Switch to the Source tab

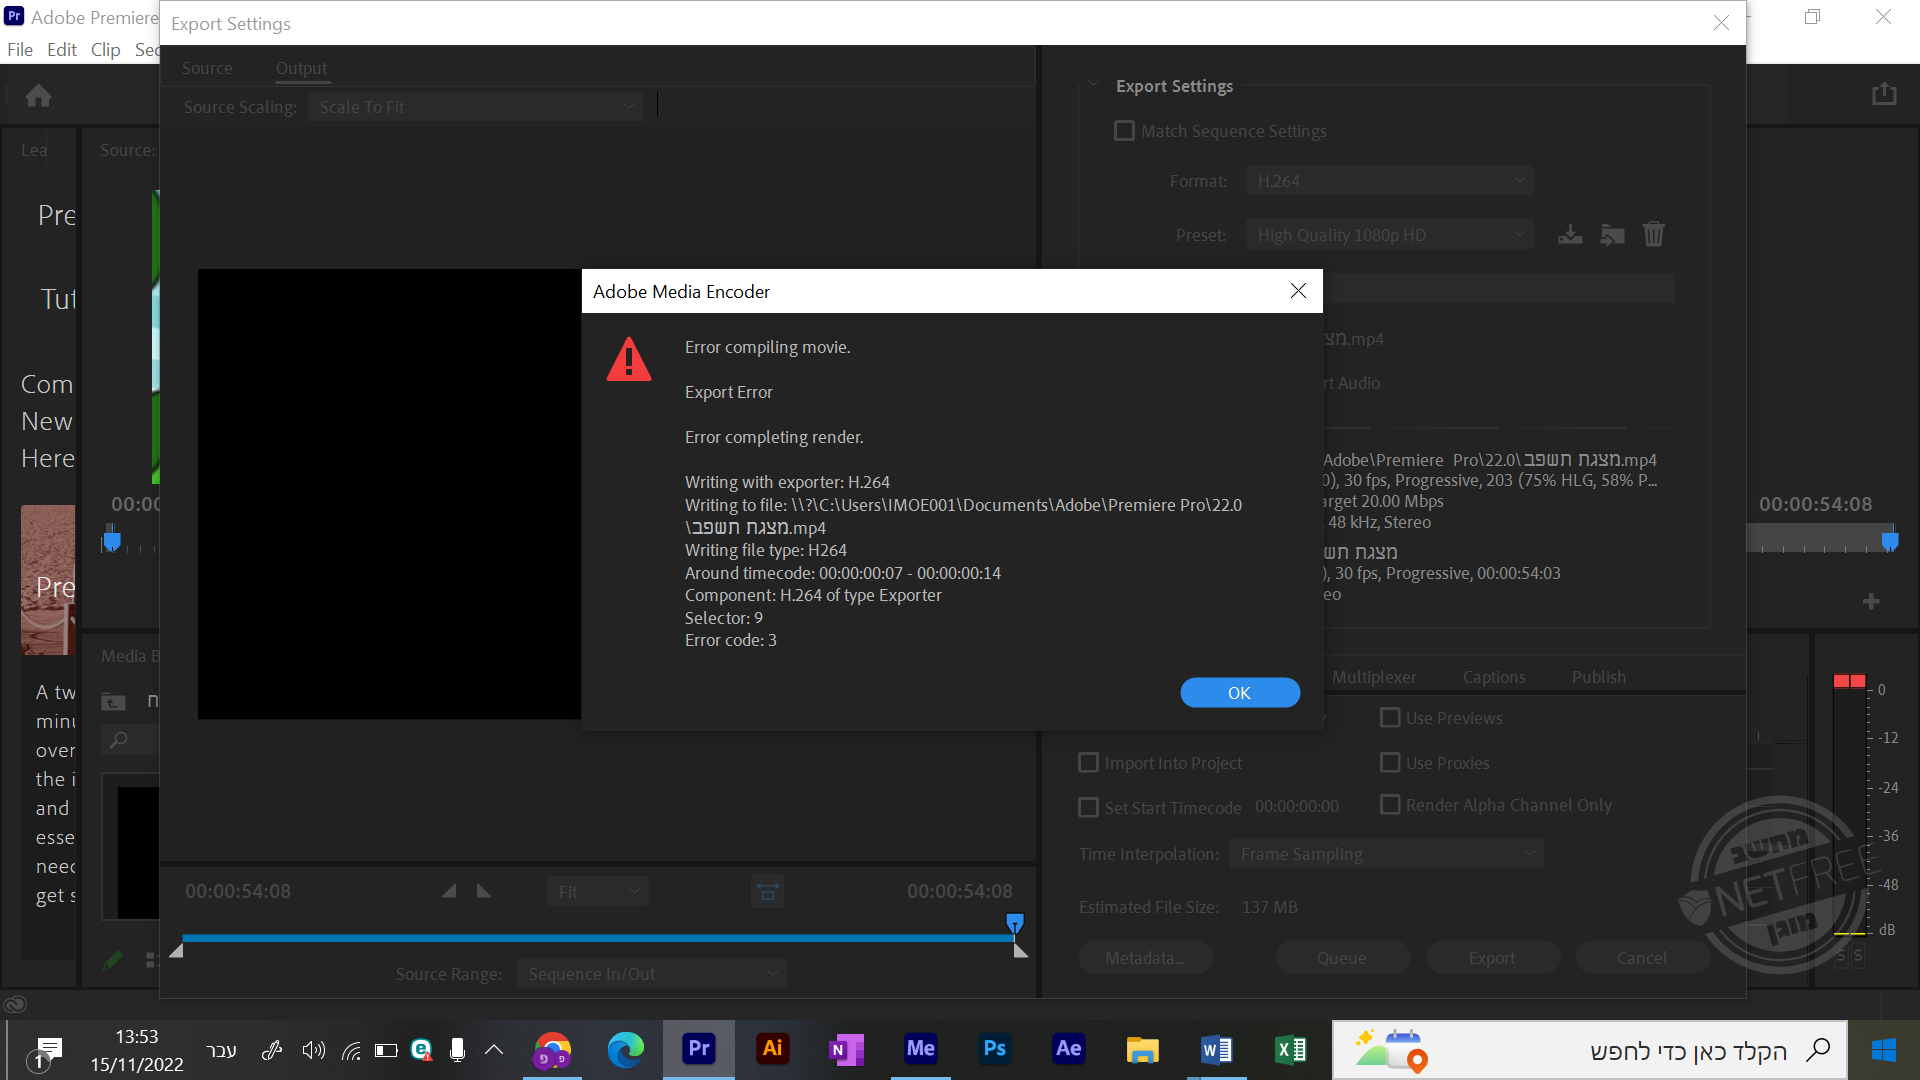tap(207, 68)
